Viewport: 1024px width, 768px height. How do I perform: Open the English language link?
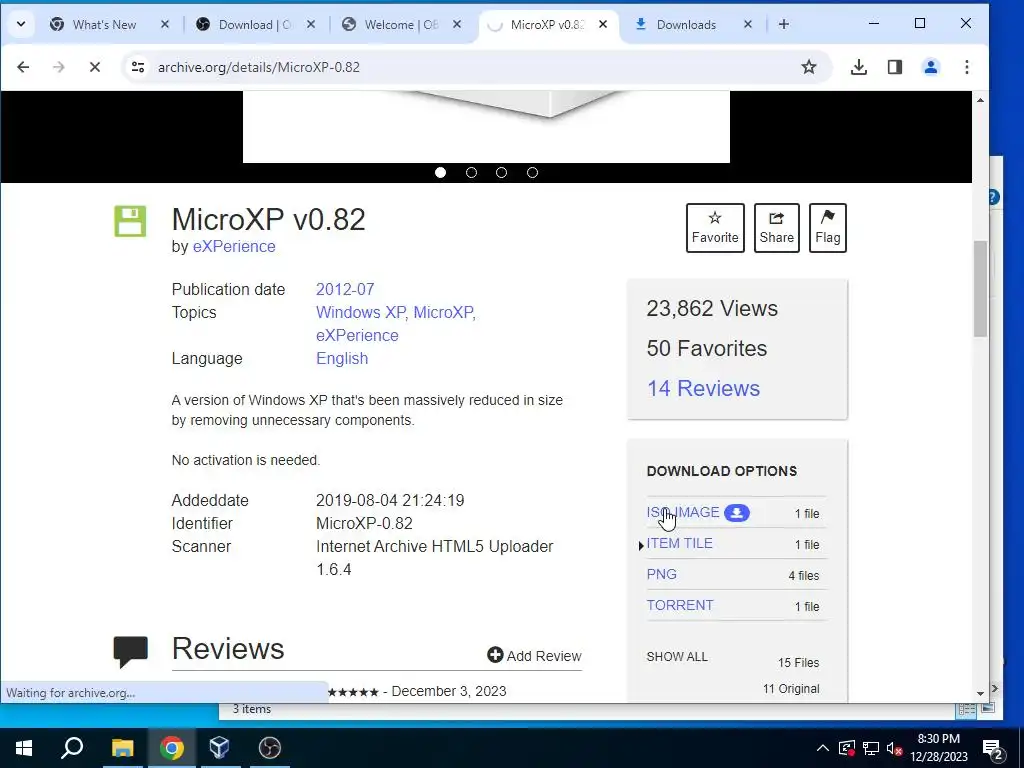pyautogui.click(x=342, y=359)
